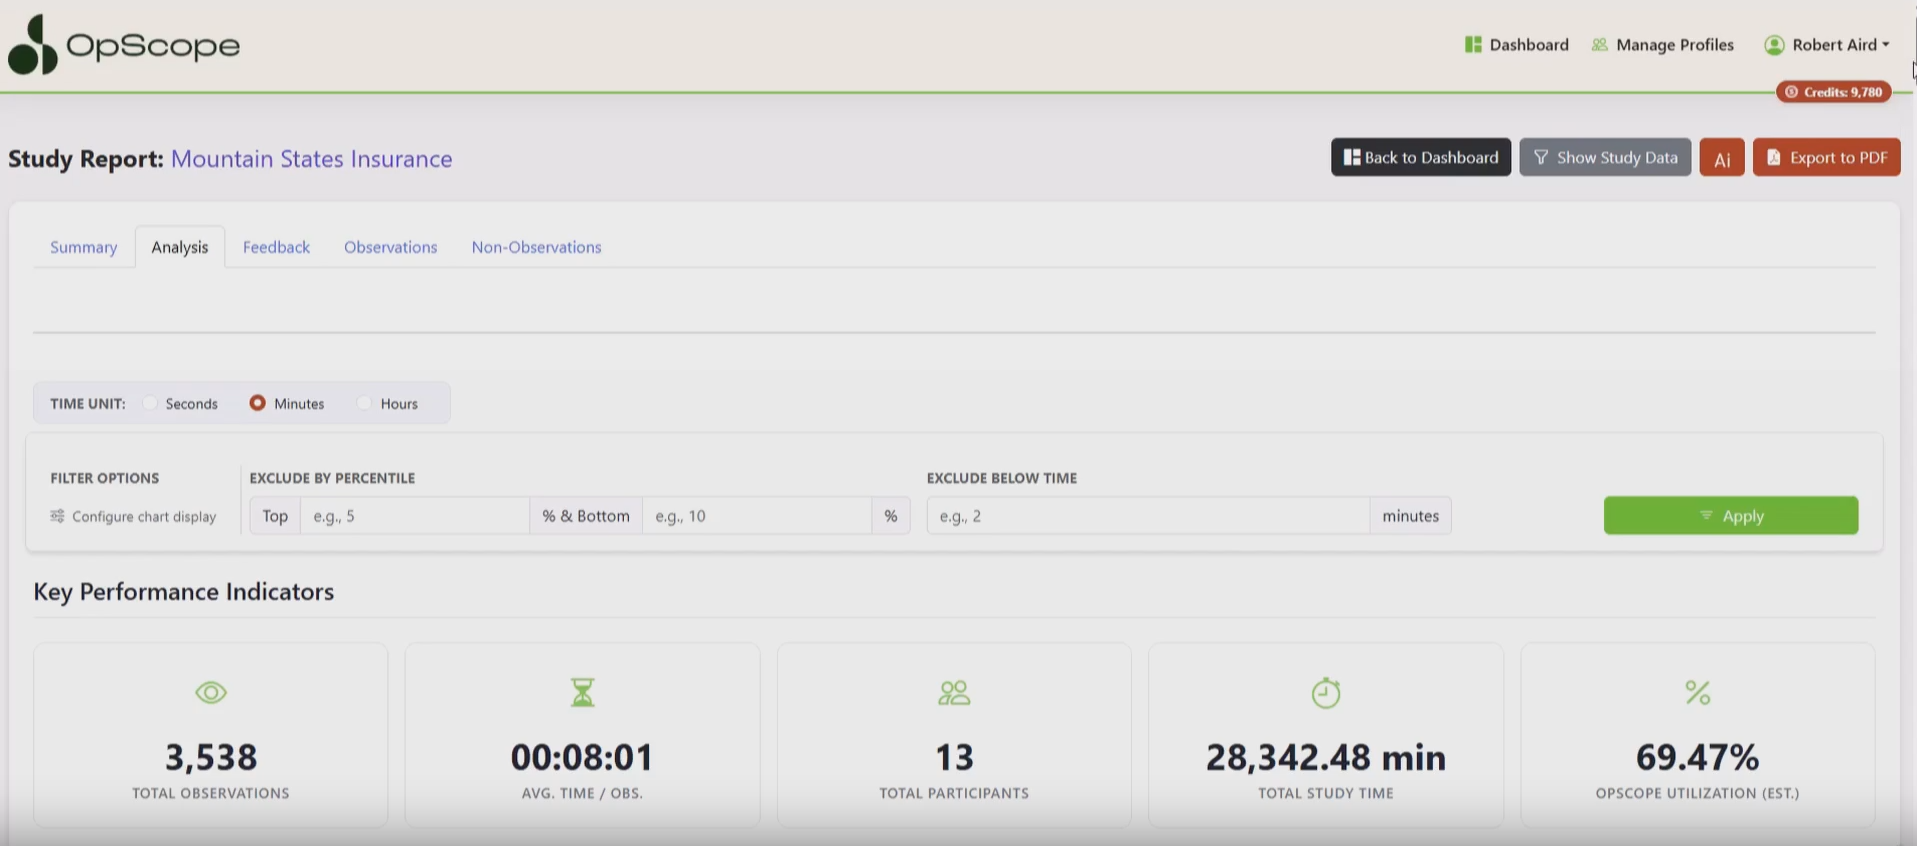Click the hourglass icon above Avg. Time

tap(582, 692)
